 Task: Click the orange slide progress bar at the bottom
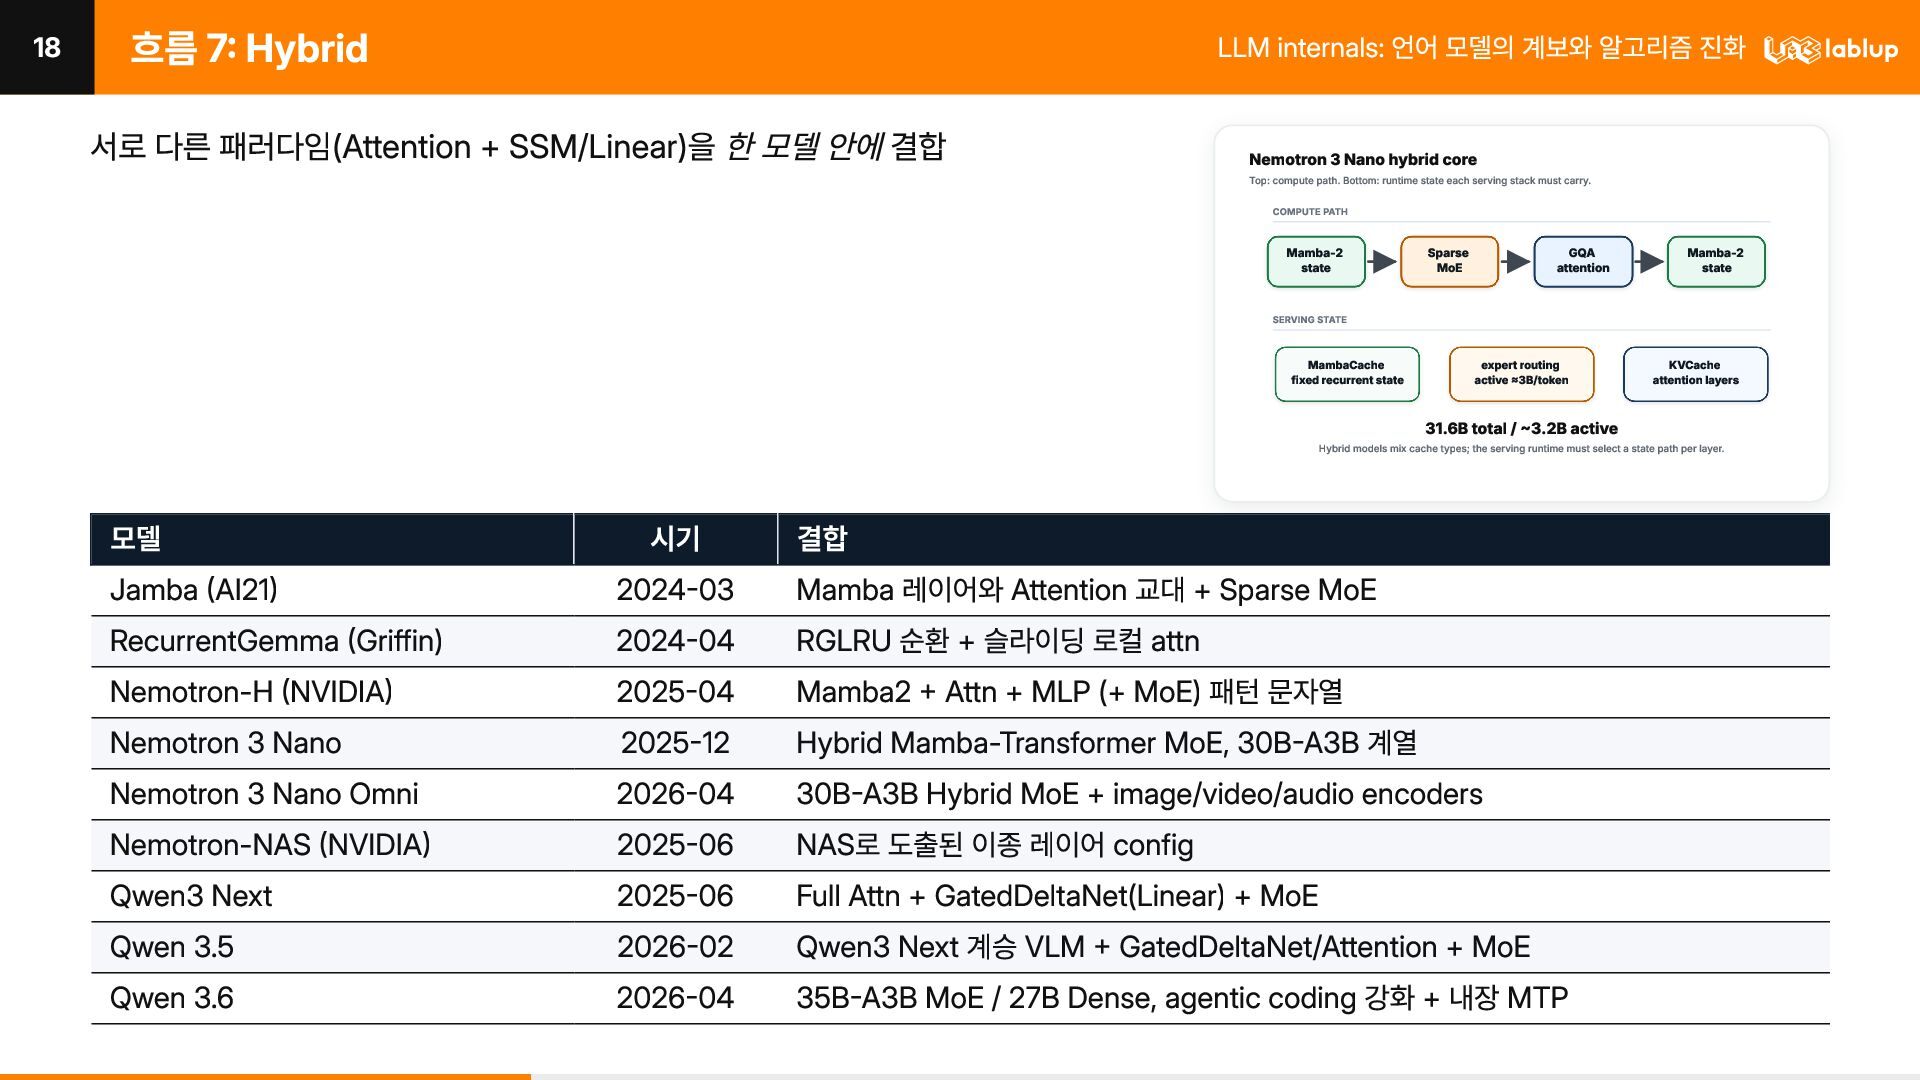265,1076
